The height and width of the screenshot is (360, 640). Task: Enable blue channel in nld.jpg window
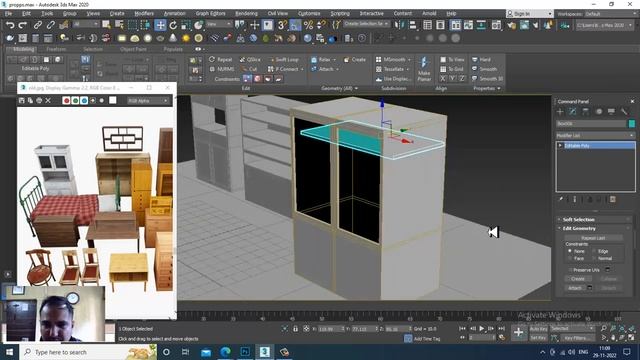(84, 100)
